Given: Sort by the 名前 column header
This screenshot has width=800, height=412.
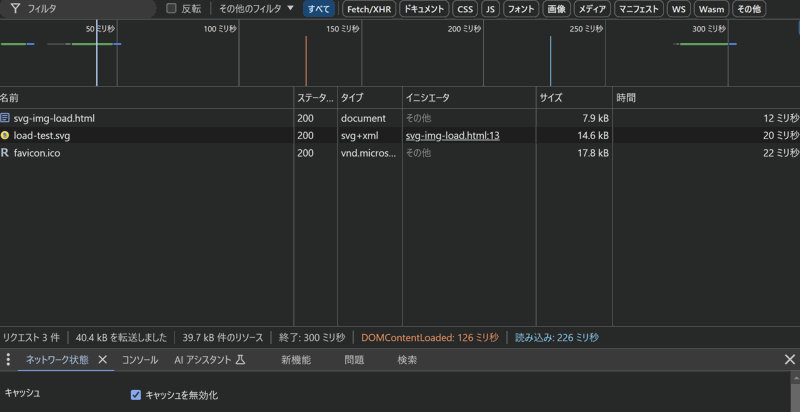Looking at the screenshot, I should [10, 98].
